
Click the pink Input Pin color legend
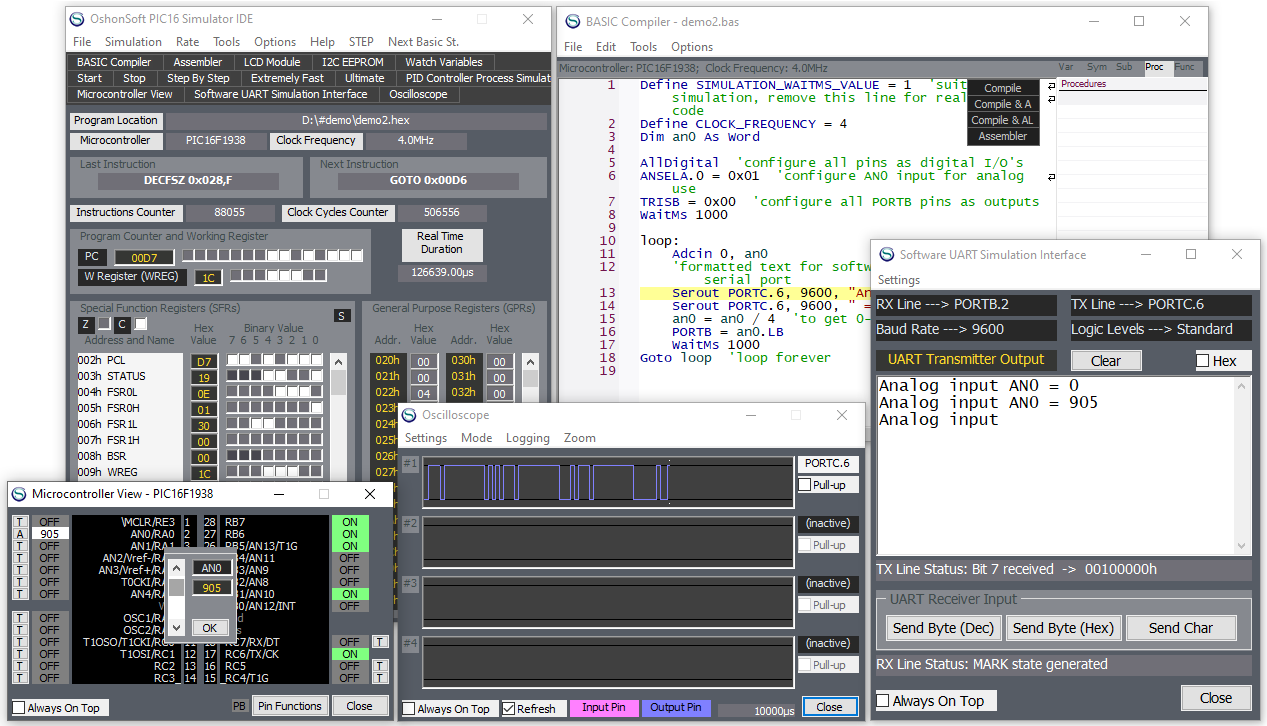click(603, 708)
